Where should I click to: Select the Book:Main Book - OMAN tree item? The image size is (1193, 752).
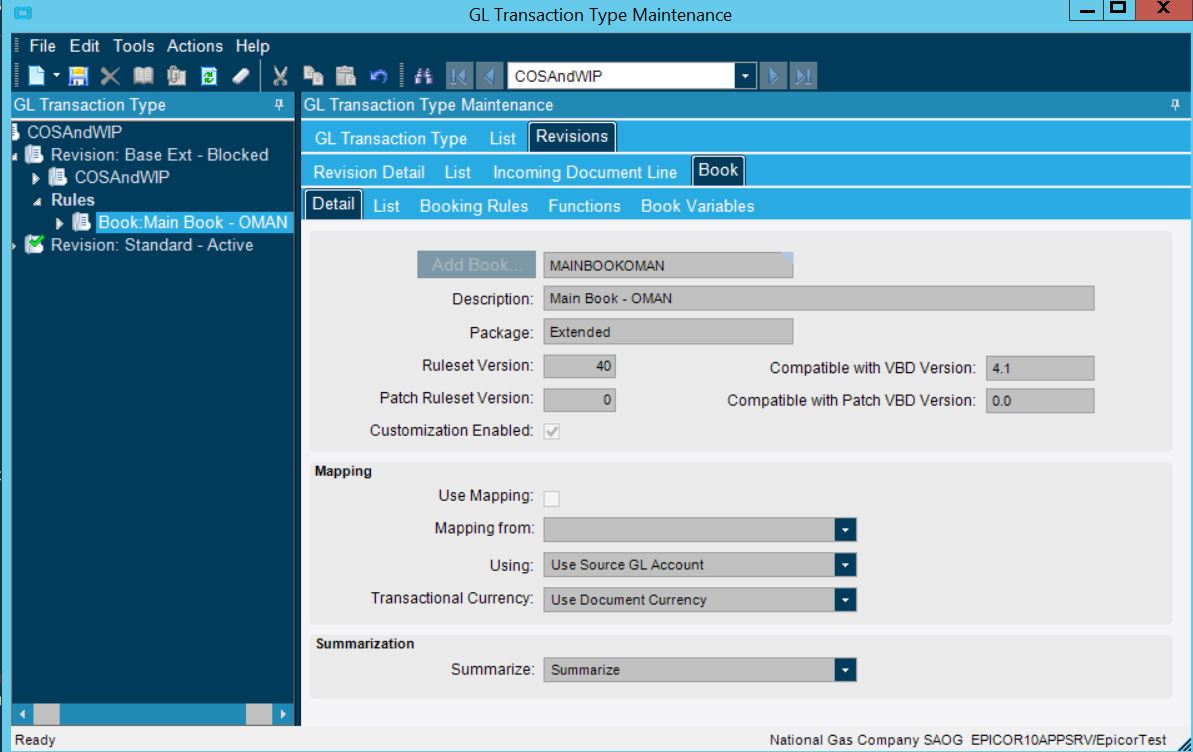pyautogui.click(x=193, y=222)
